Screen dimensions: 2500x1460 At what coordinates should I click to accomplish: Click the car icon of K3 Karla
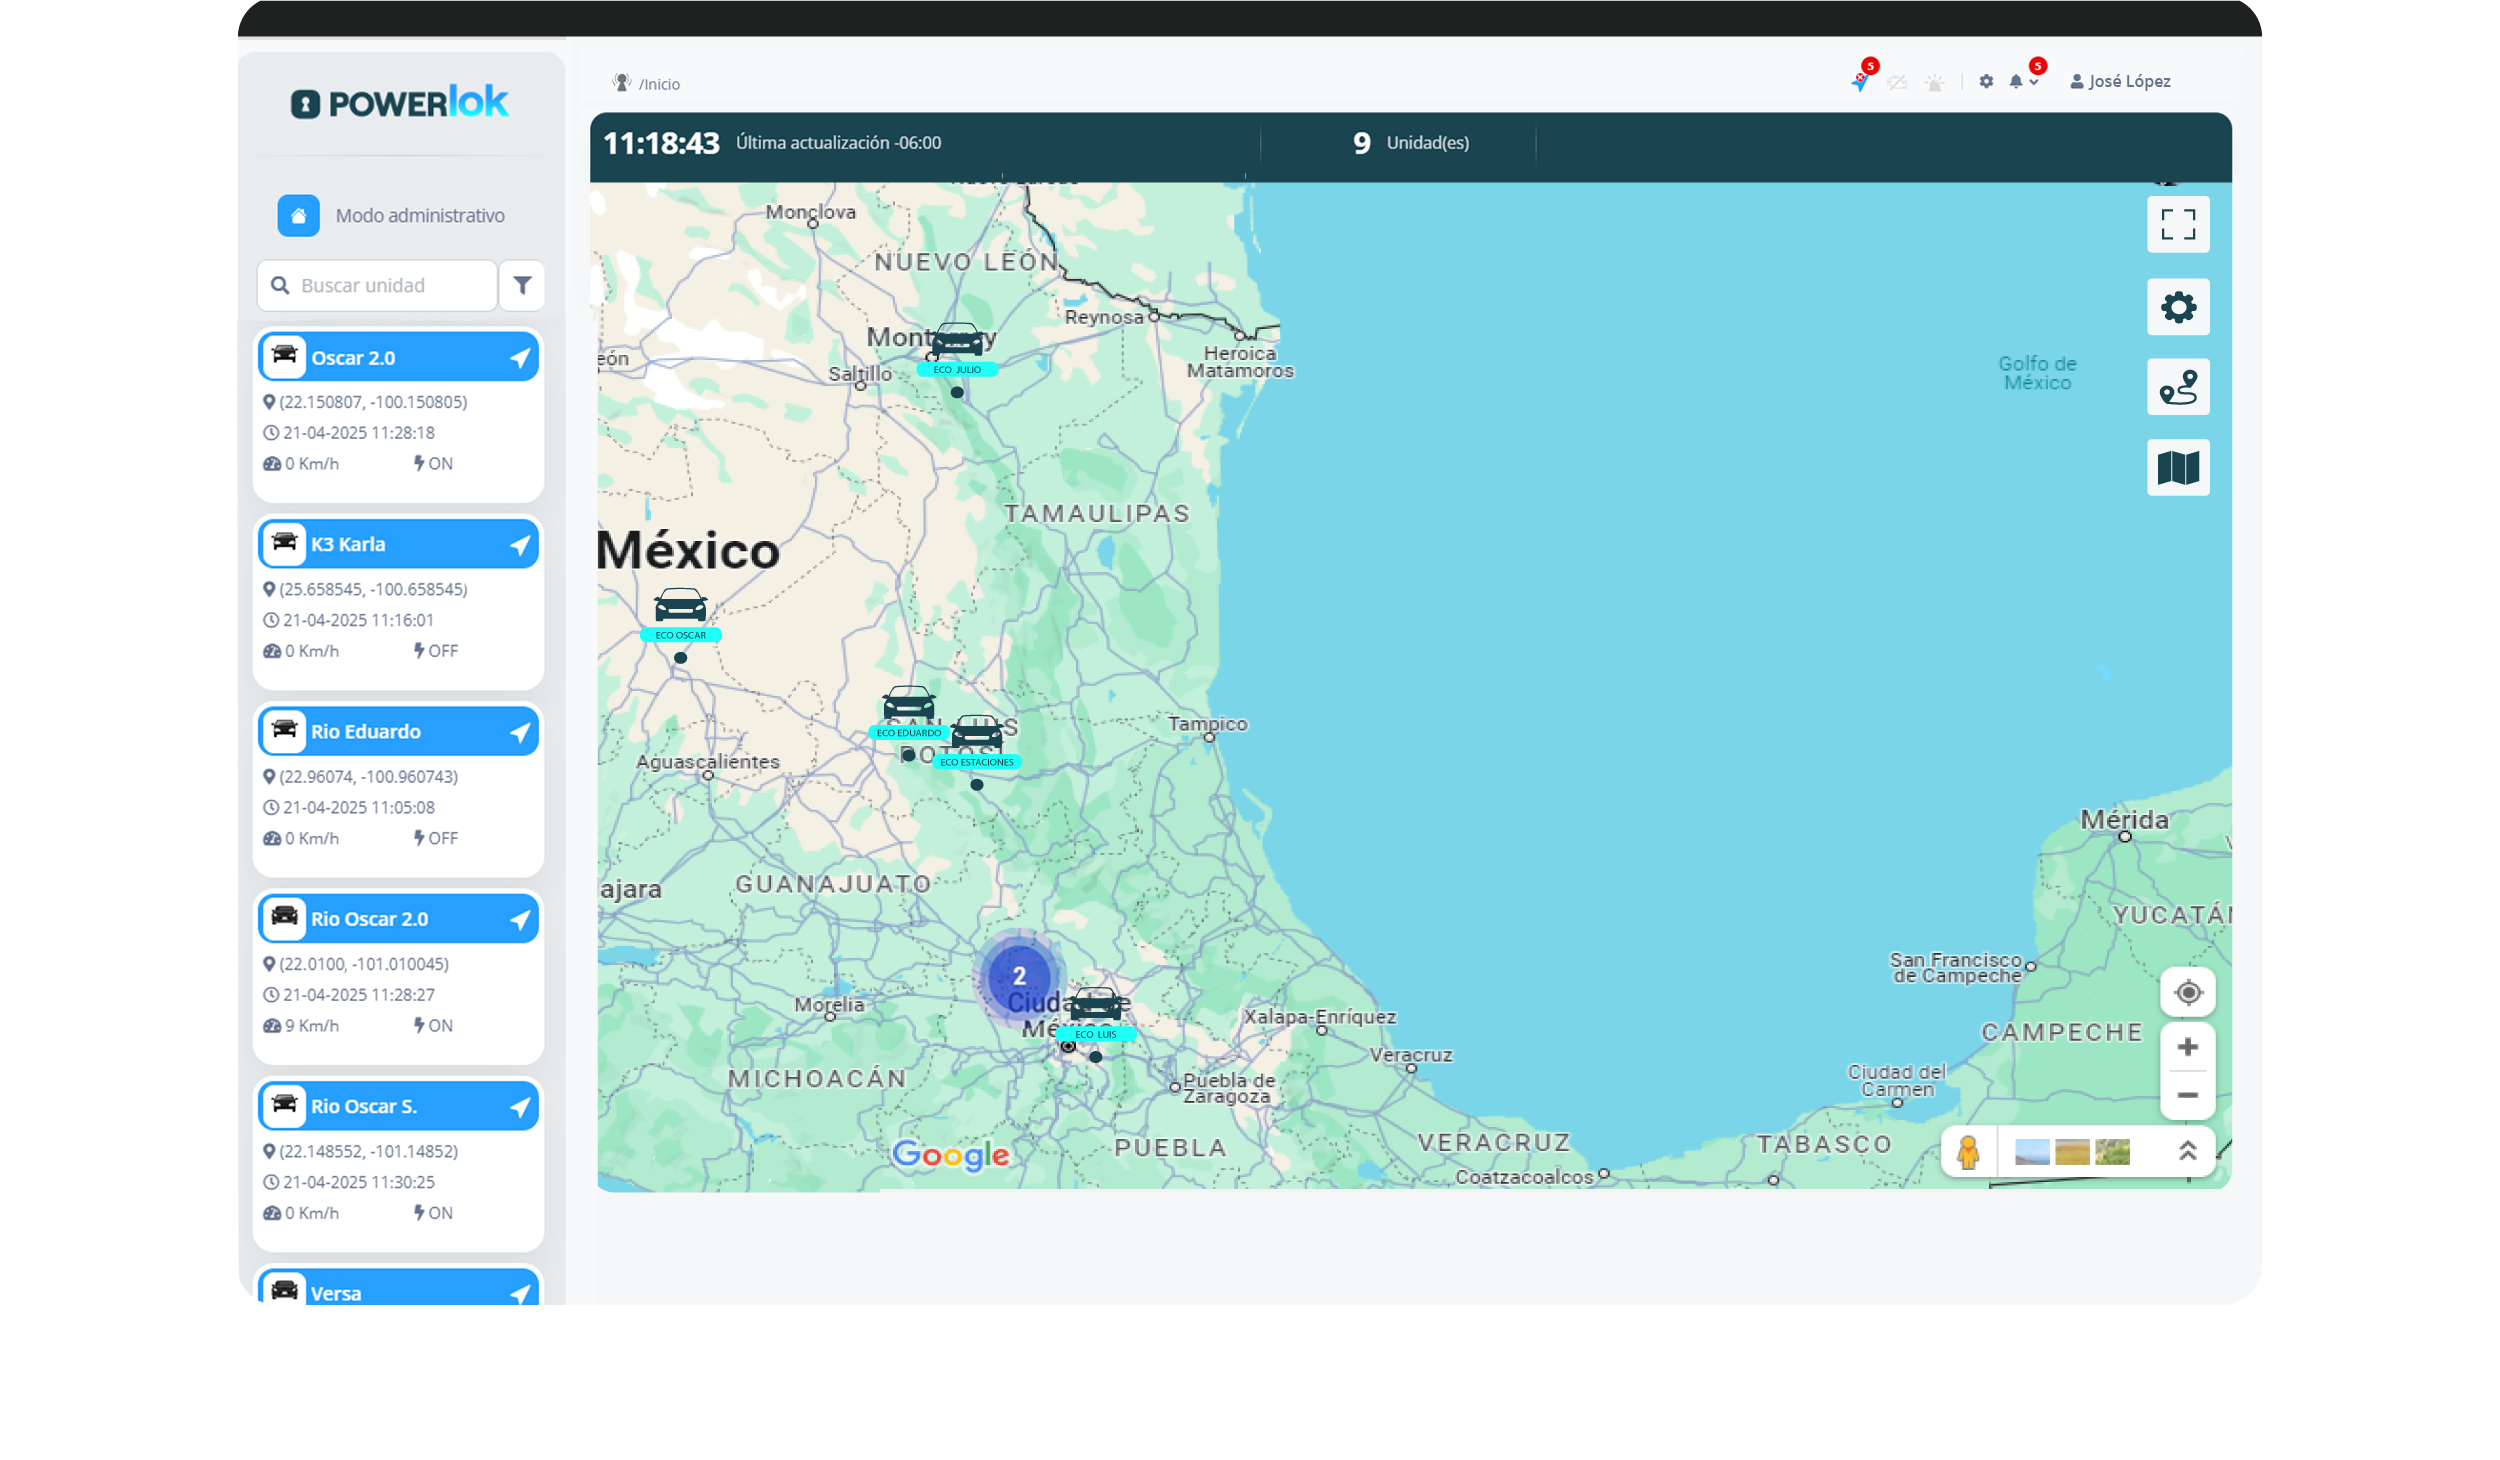click(x=285, y=543)
